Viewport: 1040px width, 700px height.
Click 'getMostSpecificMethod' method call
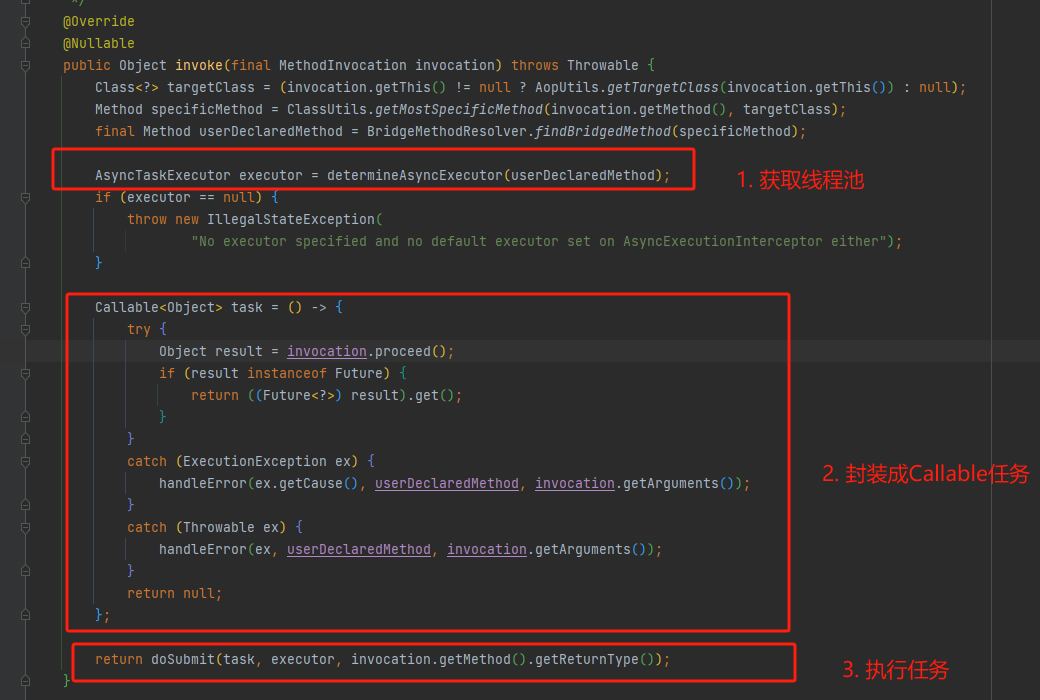click(x=459, y=109)
